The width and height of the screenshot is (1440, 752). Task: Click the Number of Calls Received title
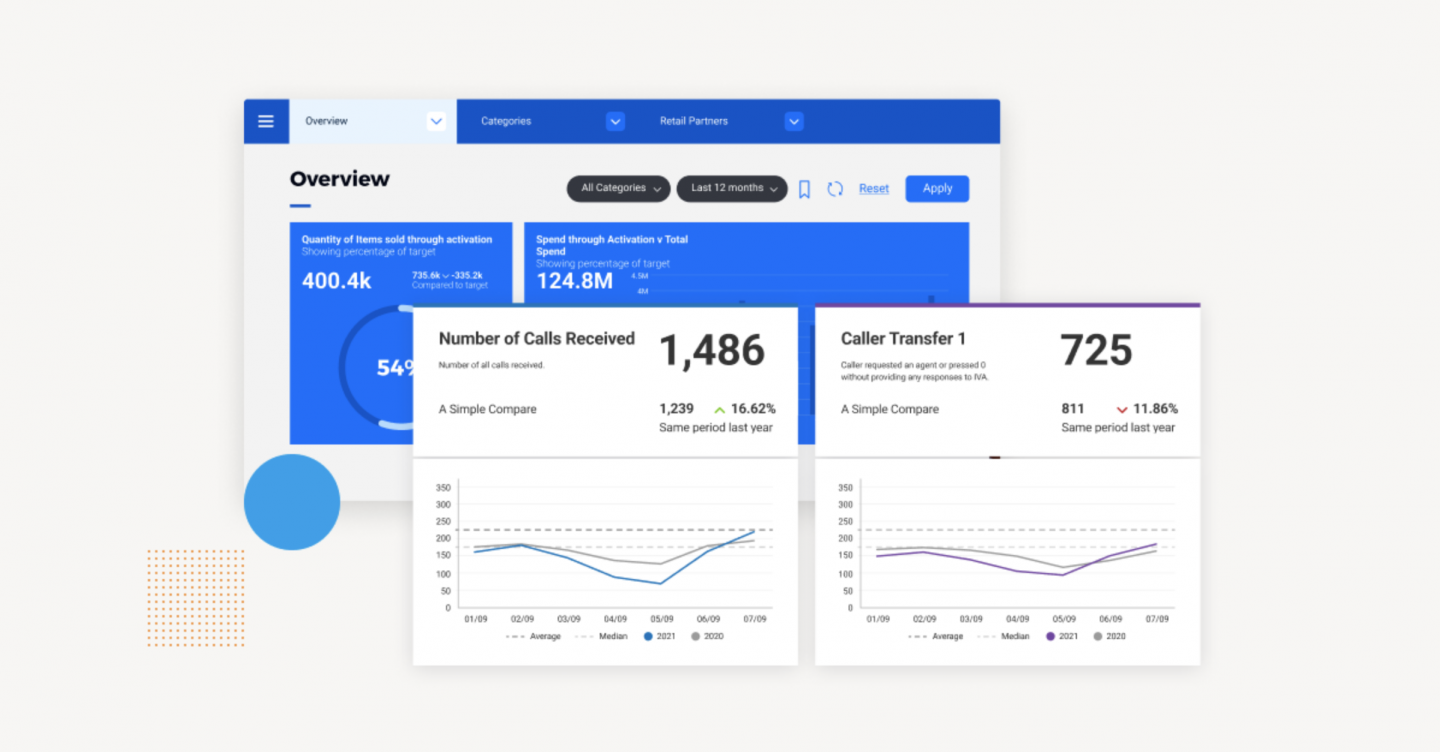tap(536, 339)
